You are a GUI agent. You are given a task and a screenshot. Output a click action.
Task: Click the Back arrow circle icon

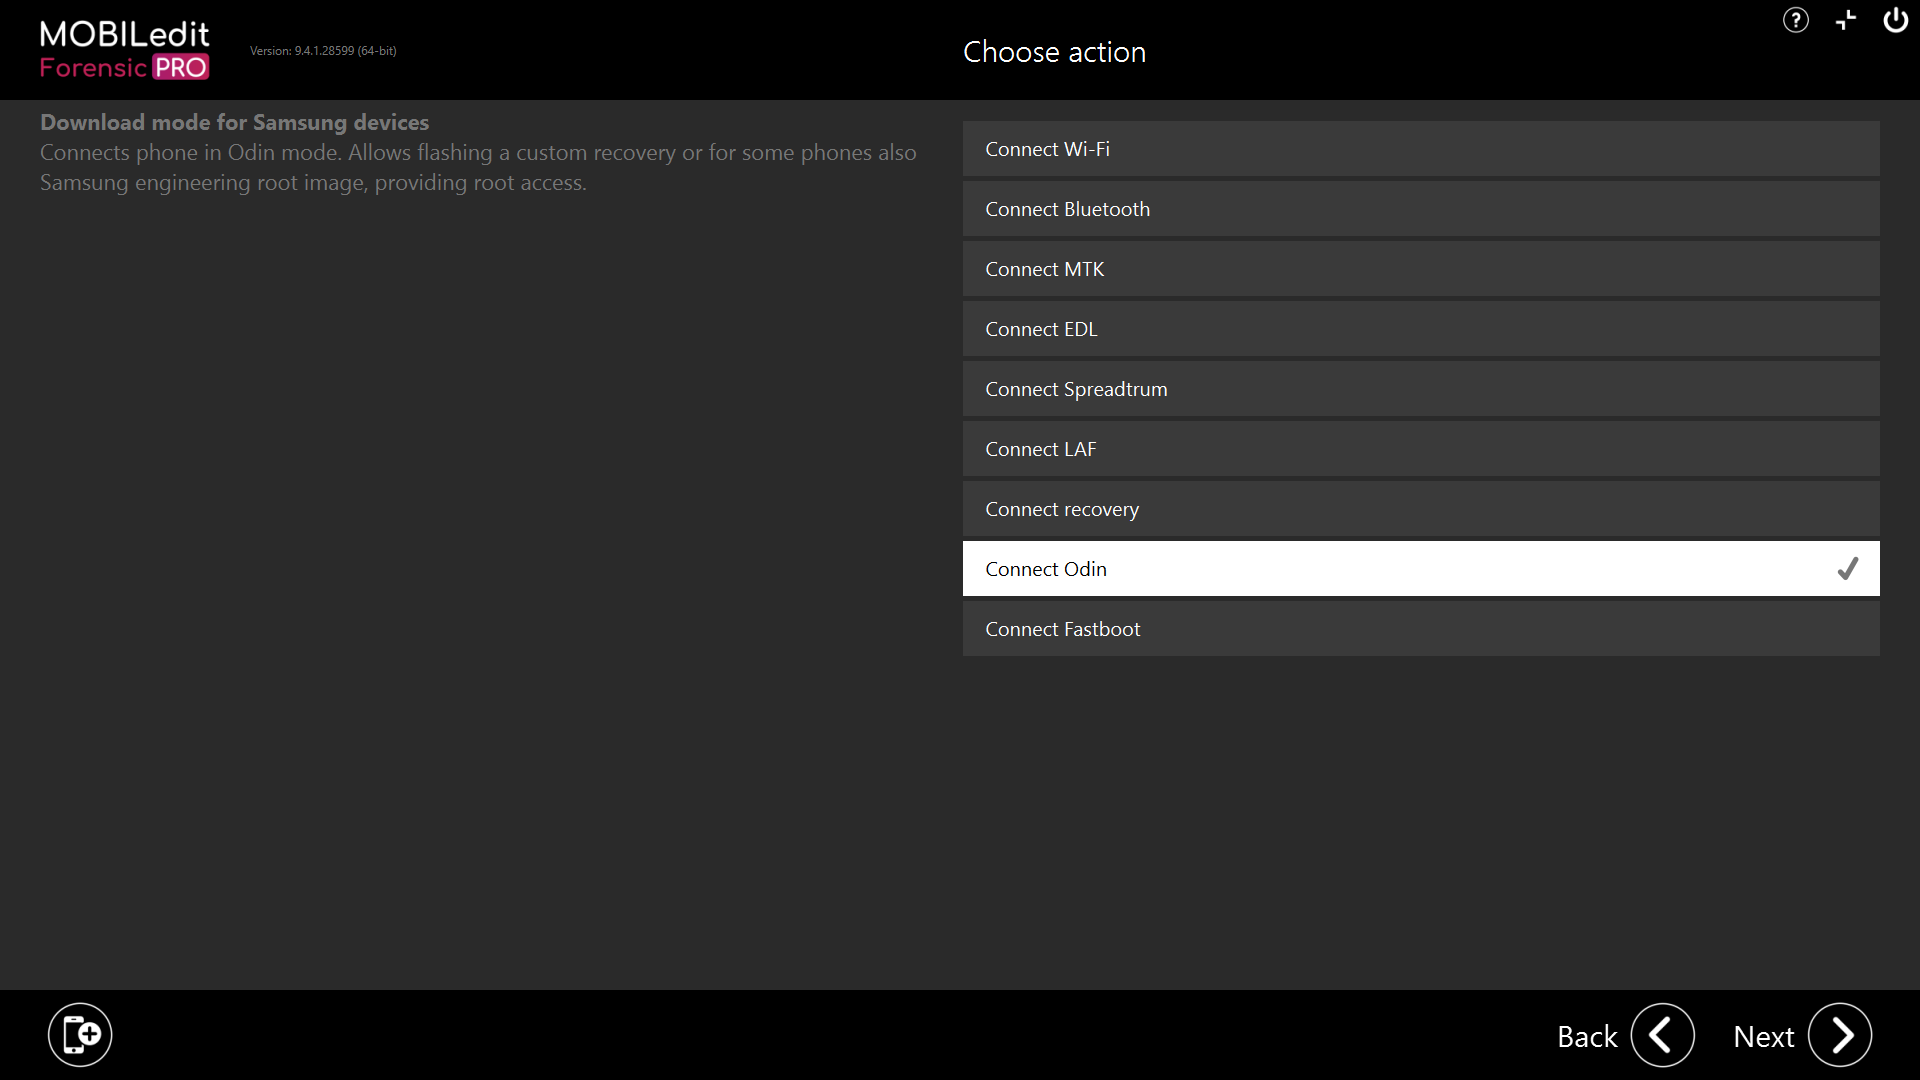1662,1035
